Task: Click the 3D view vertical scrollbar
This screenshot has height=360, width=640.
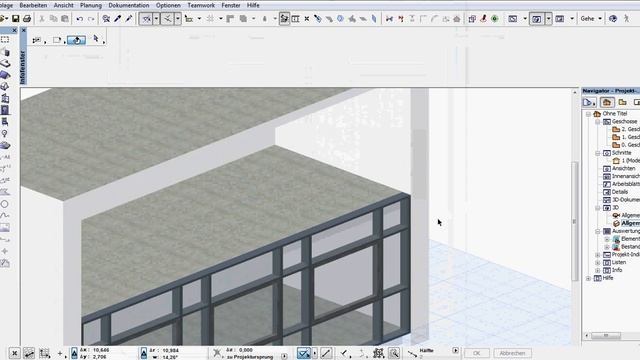Action: click(575, 220)
